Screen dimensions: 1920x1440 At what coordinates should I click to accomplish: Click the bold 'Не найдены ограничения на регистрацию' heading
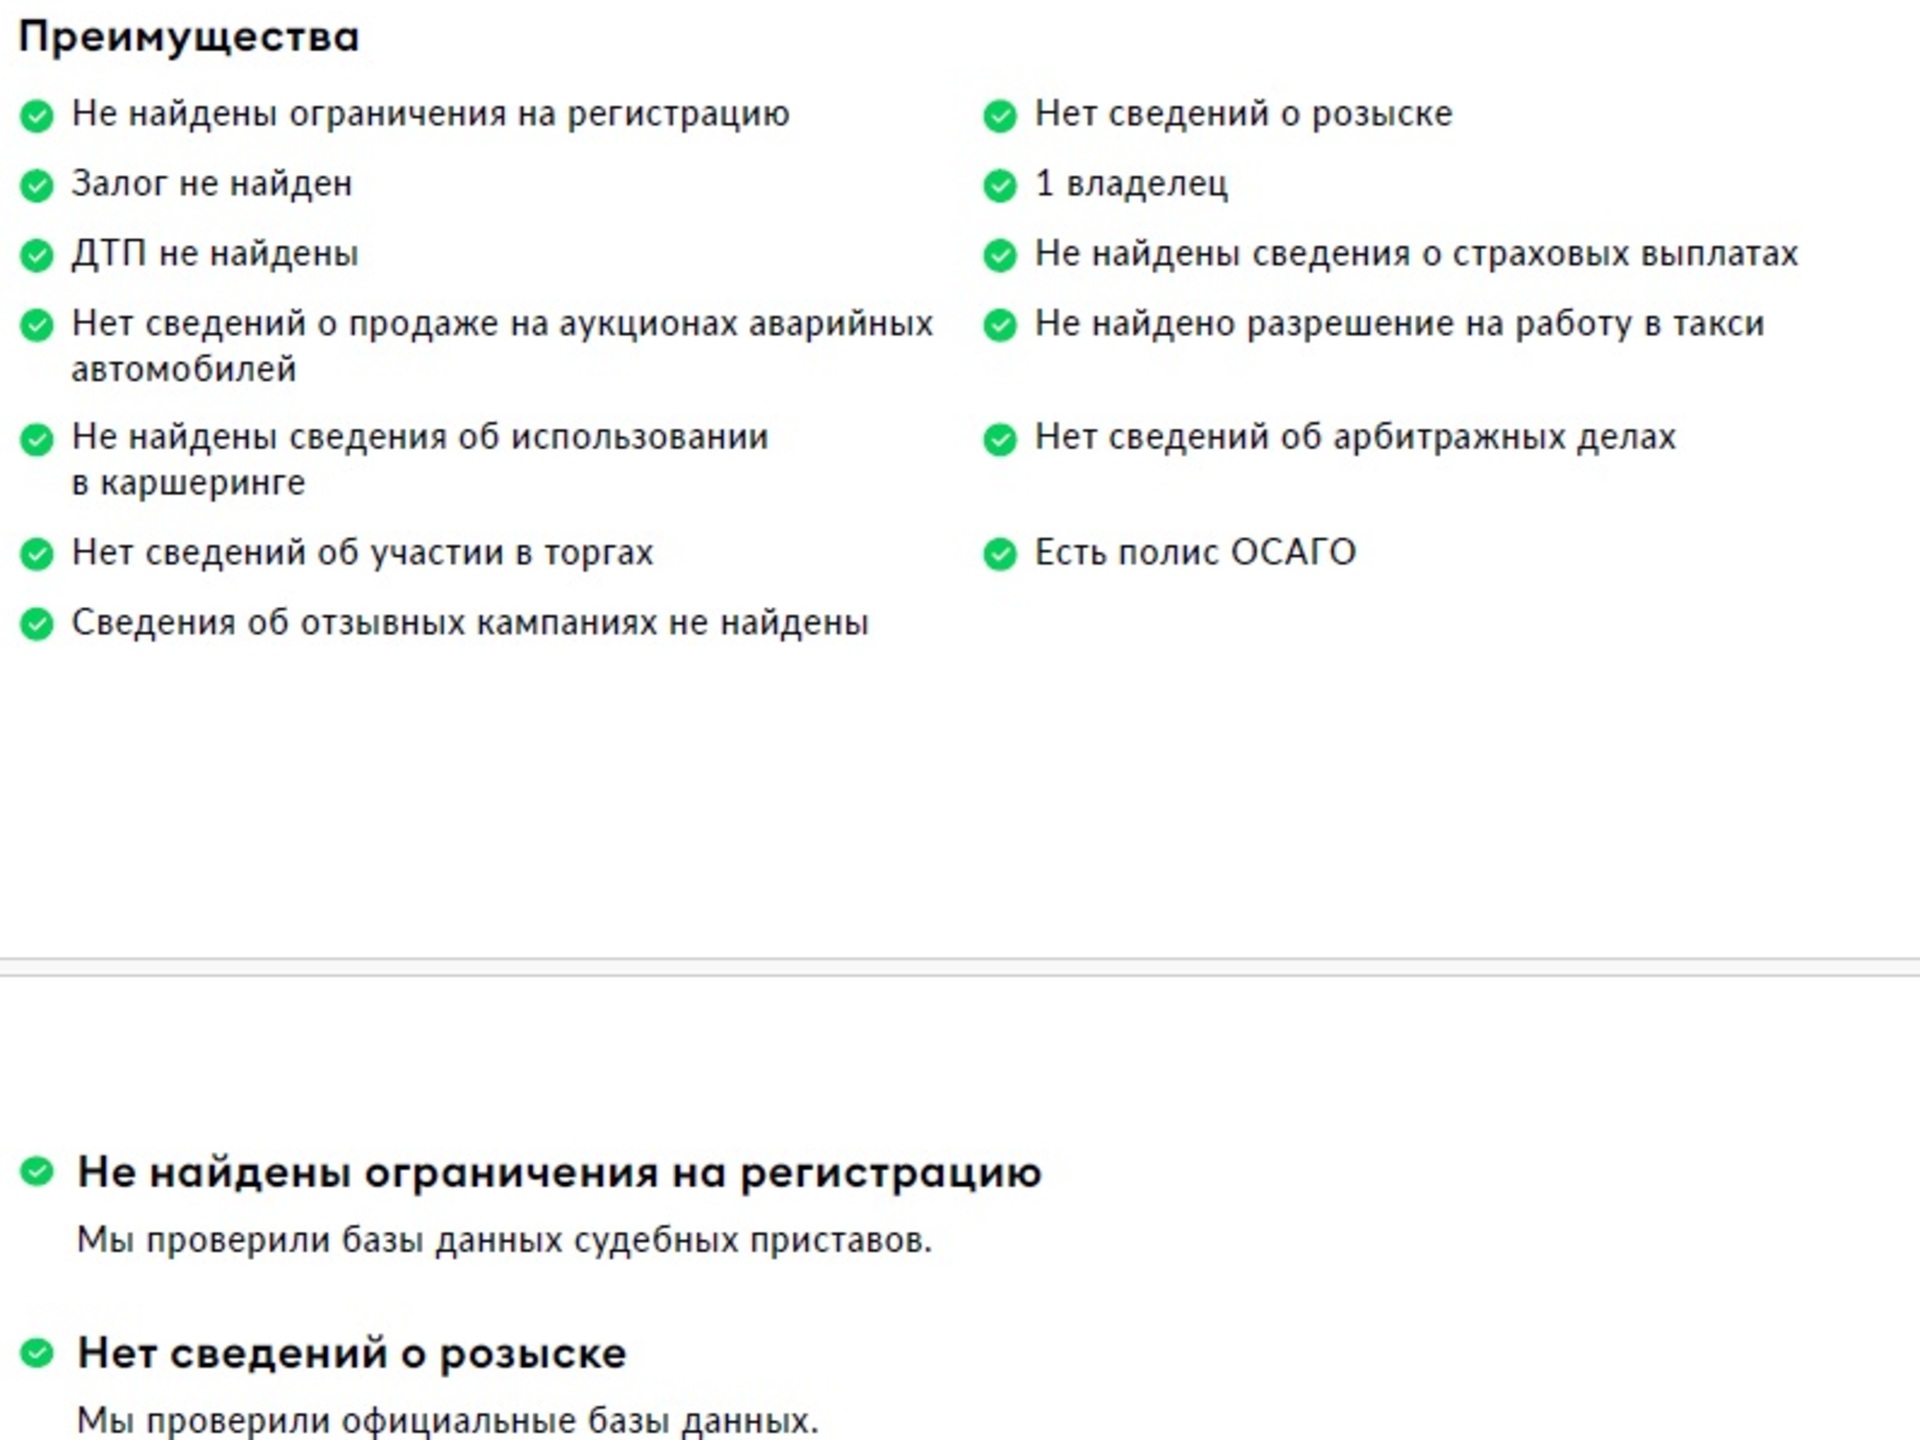(560, 1172)
